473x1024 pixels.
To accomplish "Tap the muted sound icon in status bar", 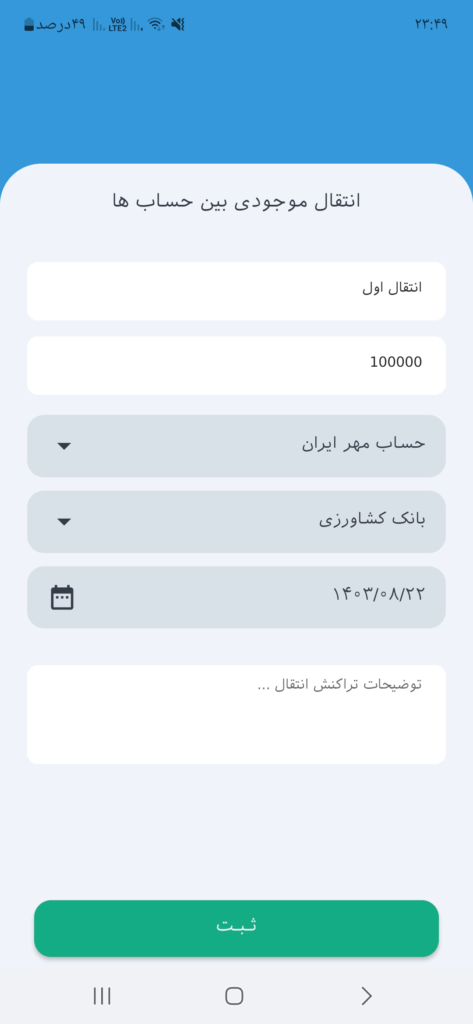I will [x=178, y=25].
